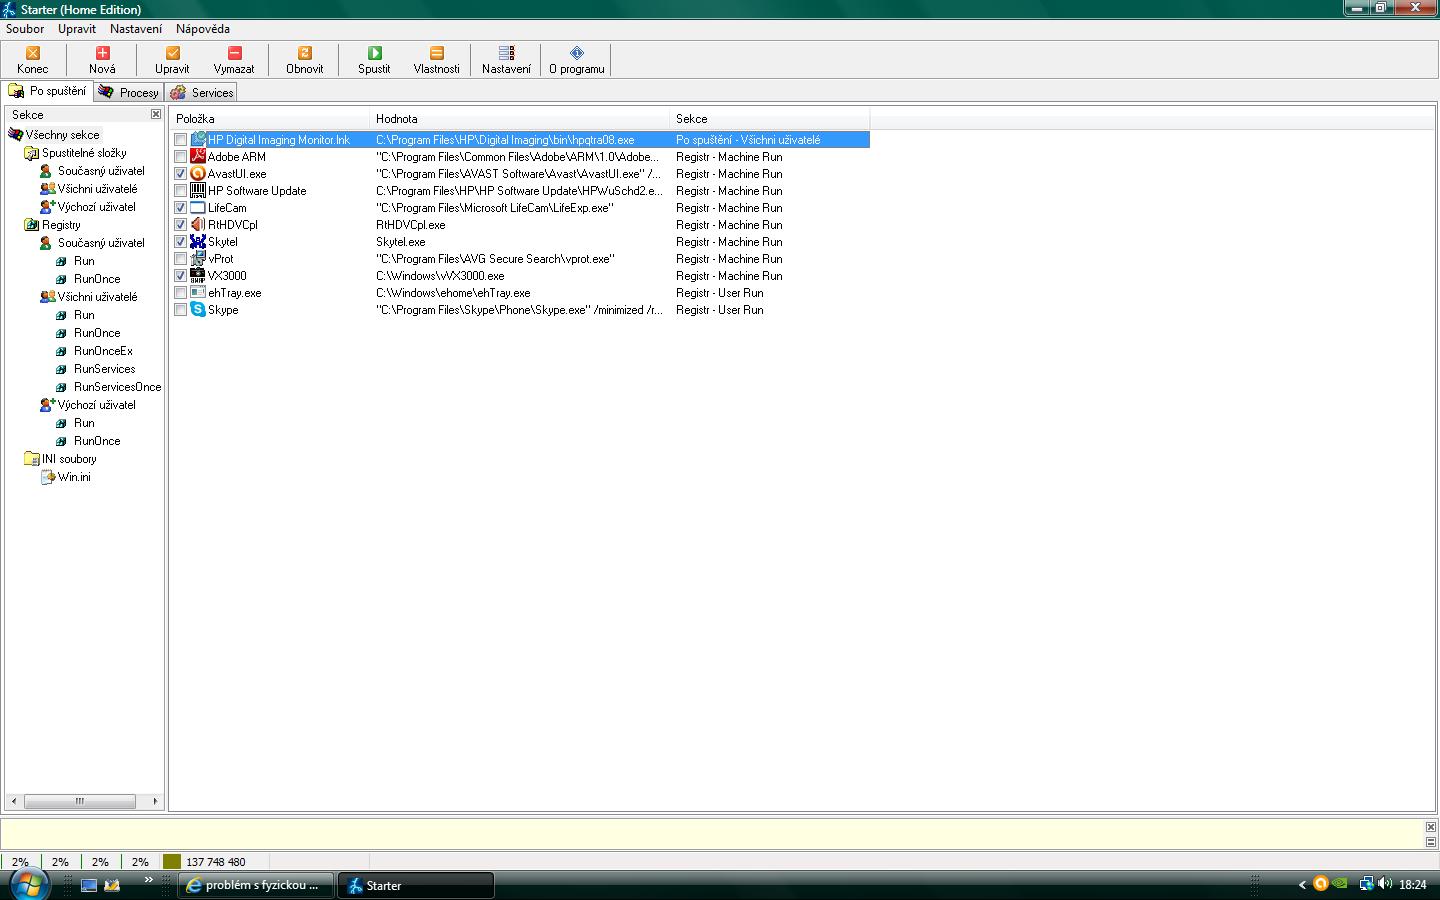
Task: Click the Upravit toolbar button with checkmark icon
Action: (172, 60)
